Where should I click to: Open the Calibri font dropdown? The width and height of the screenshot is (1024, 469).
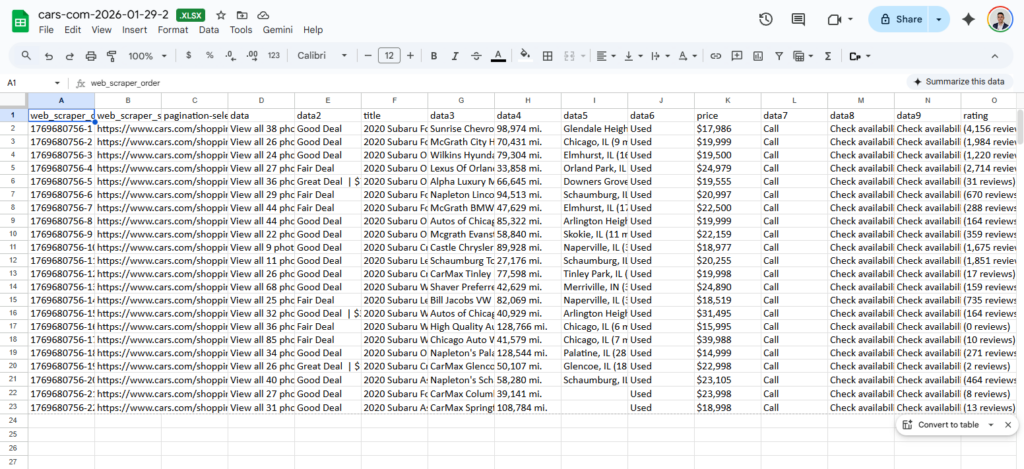[322, 56]
